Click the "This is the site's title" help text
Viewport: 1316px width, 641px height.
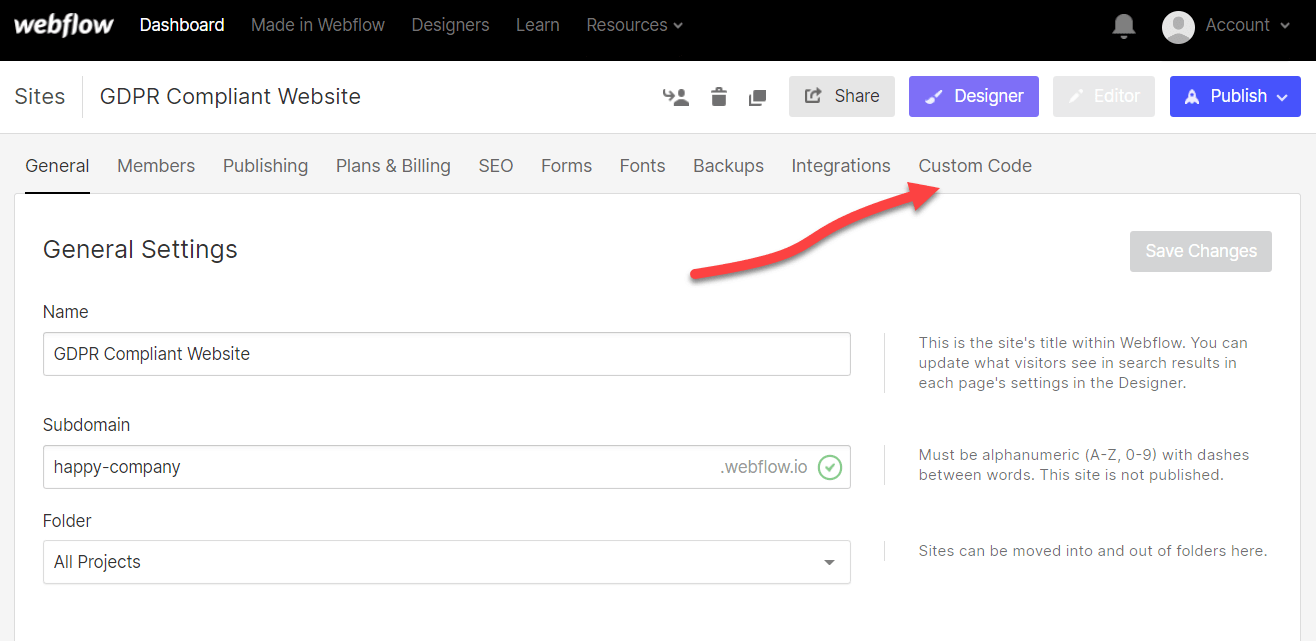coord(1083,363)
